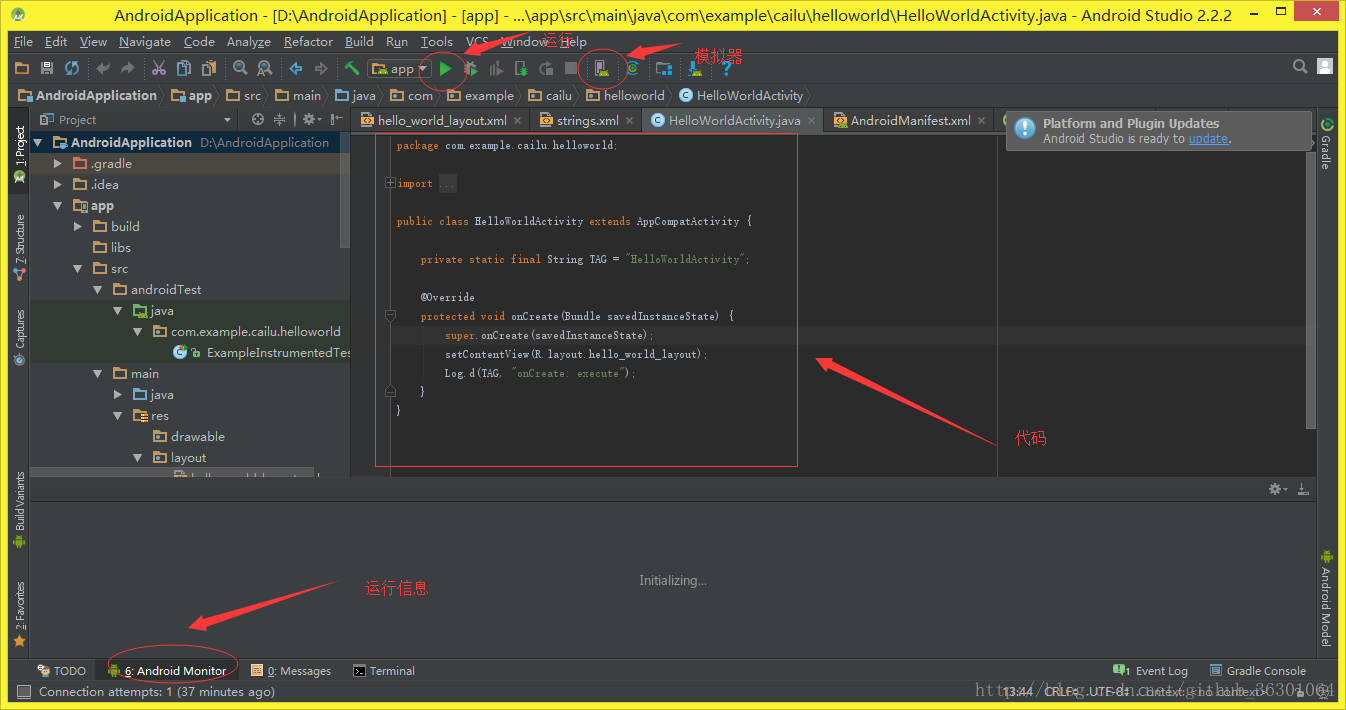
Task: Expand the folded import block in editor
Action: click(390, 183)
